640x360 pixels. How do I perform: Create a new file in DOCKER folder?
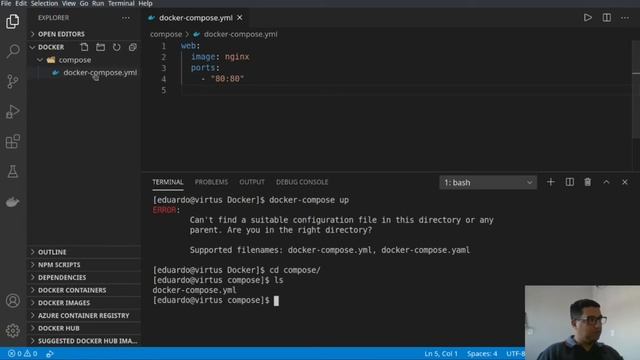coord(84,47)
